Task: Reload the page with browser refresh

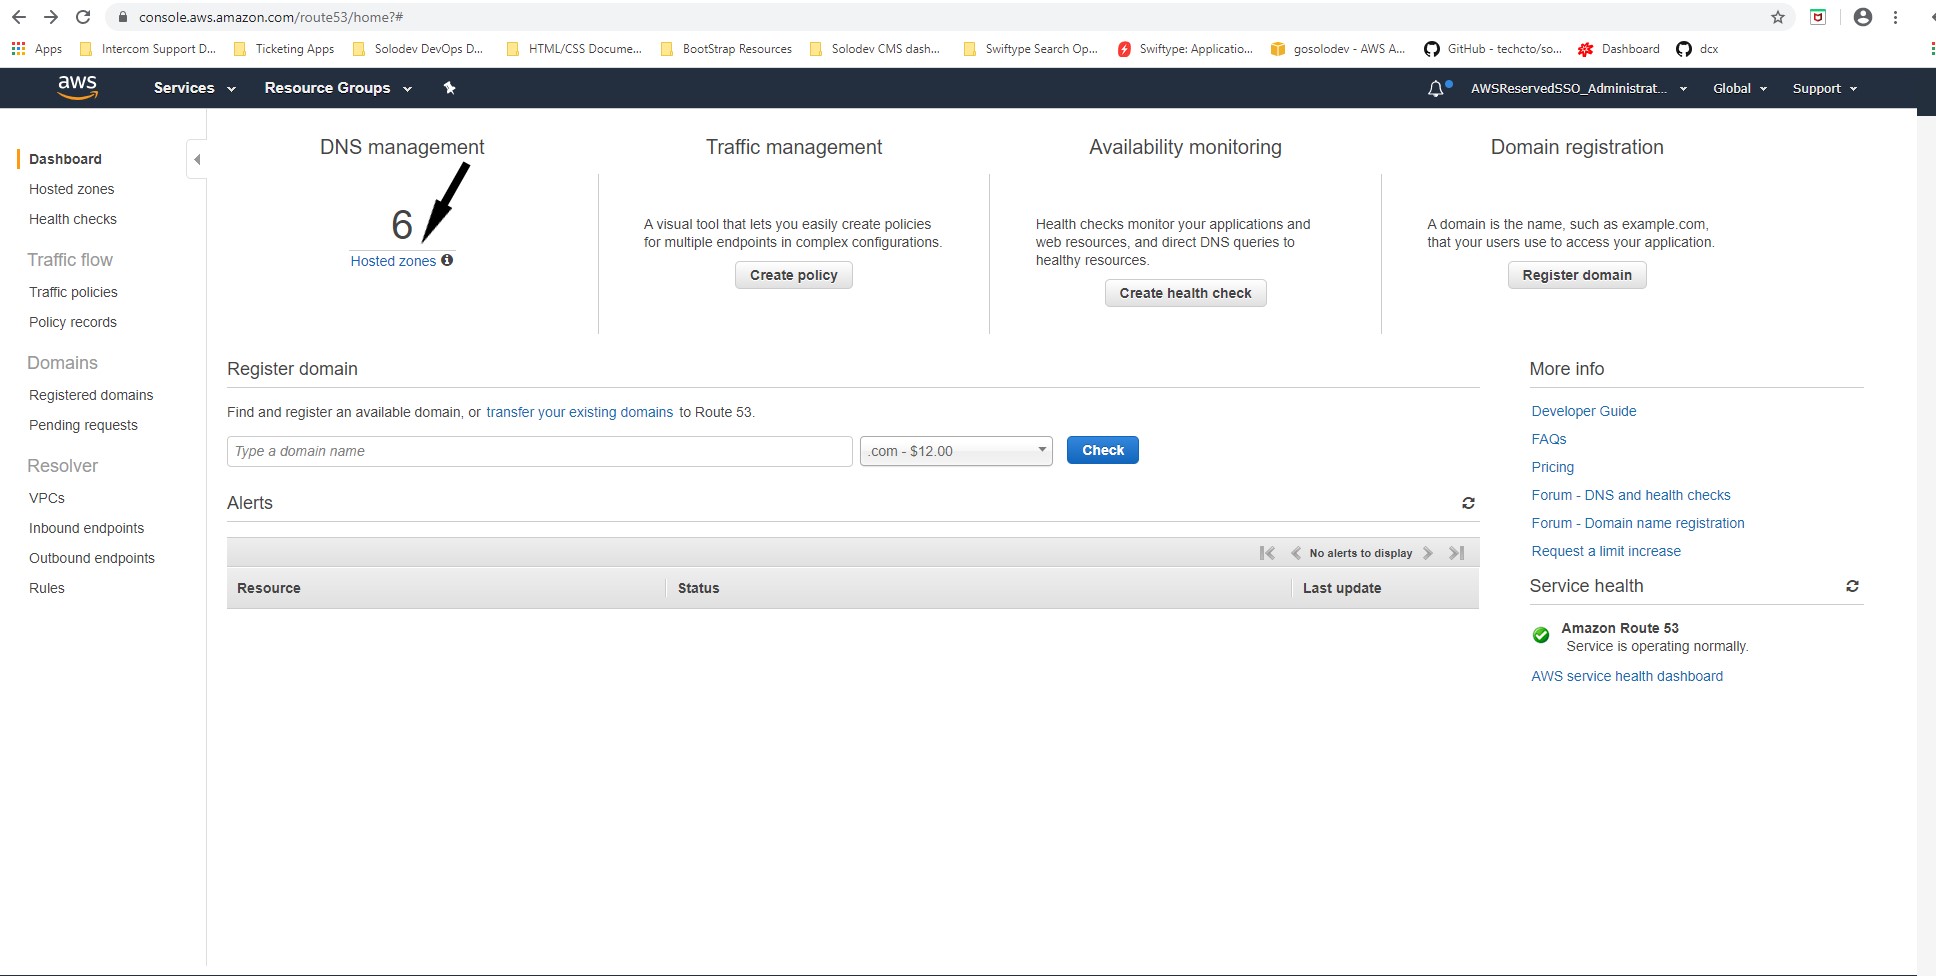Action: (x=83, y=17)
